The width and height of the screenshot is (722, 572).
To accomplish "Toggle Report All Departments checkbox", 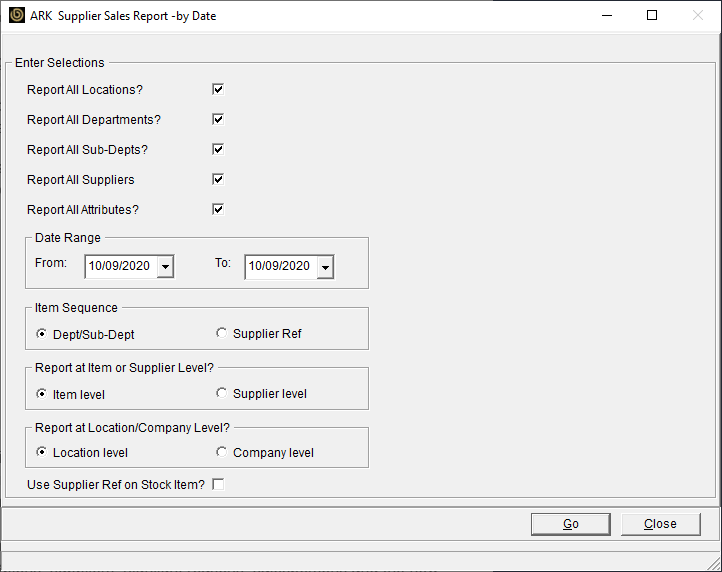I will tap(218, 119).
